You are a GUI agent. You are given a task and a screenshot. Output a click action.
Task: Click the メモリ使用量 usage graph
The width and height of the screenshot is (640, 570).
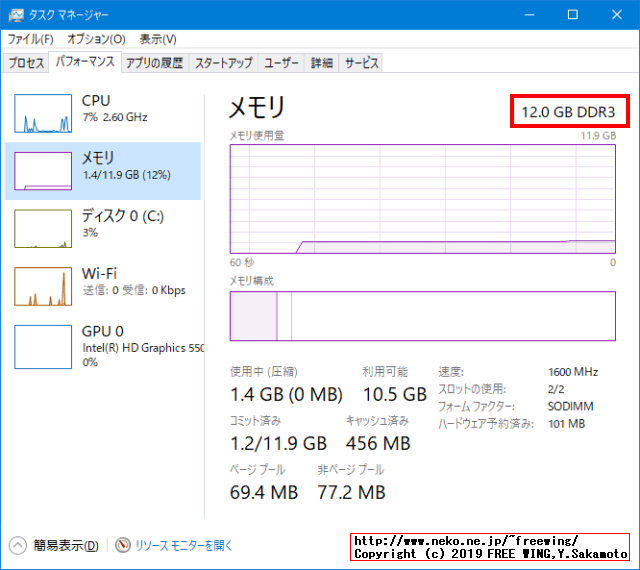(423, 199)
